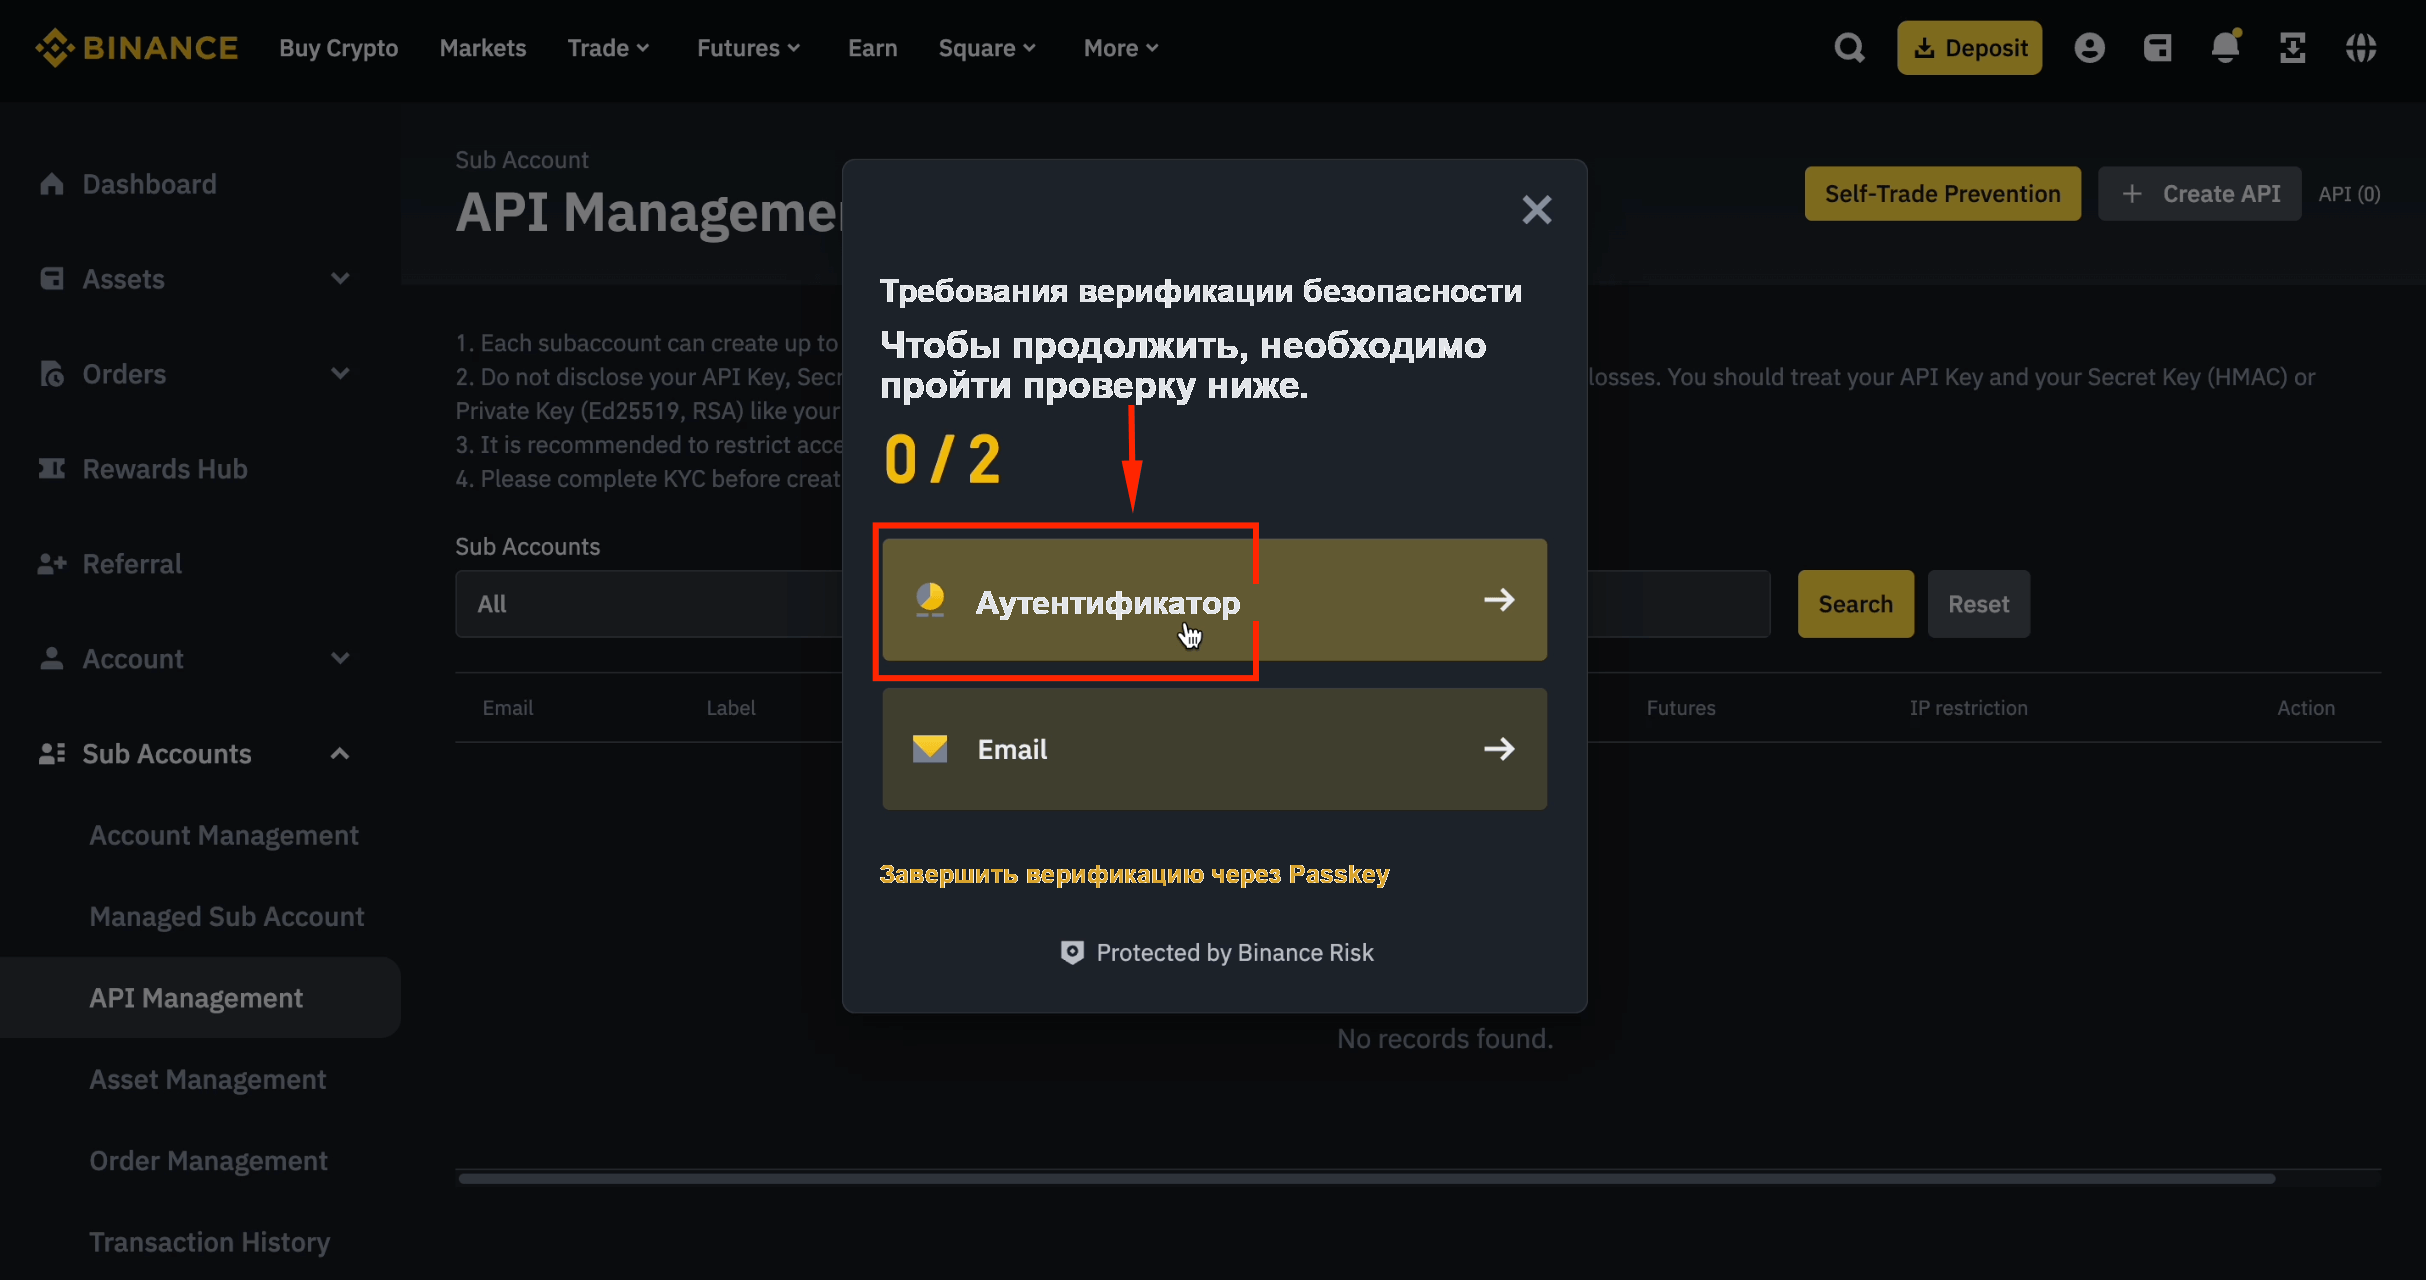This screenshot has height=1280, width=2426.
Task: Choose Аутентификатор verification option
Action: point(1214,600)
